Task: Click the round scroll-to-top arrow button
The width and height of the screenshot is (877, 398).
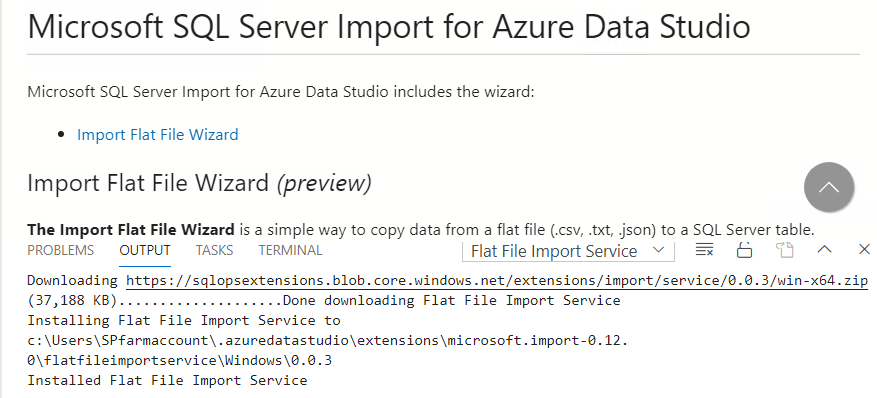Action: 829,187
